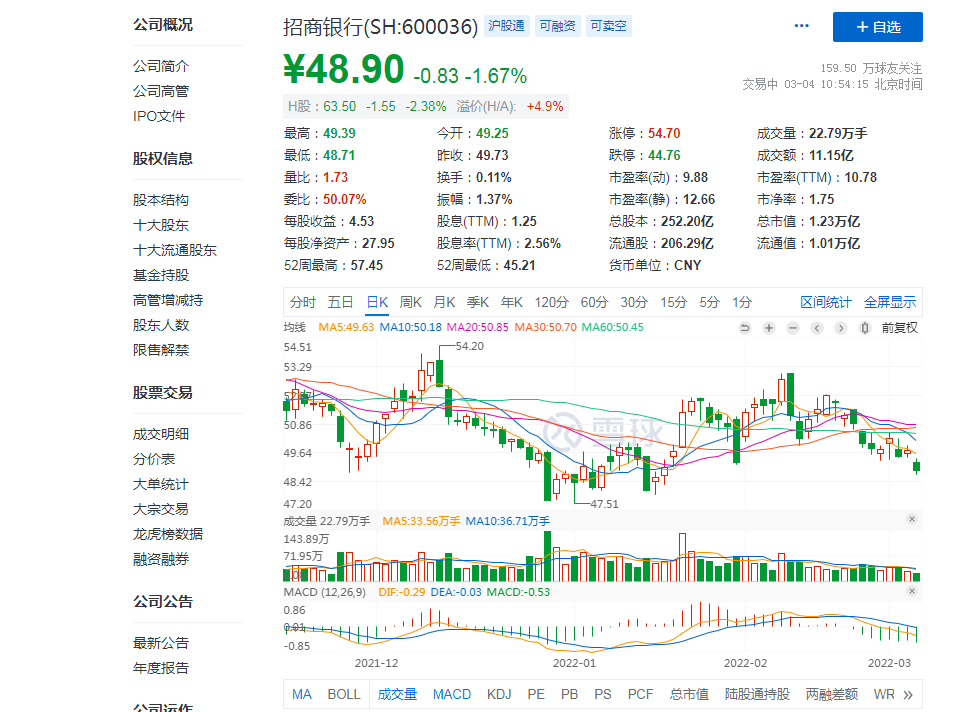Open 大宗交易 sidebar link

pyautogui.click(x=161, y=509)
